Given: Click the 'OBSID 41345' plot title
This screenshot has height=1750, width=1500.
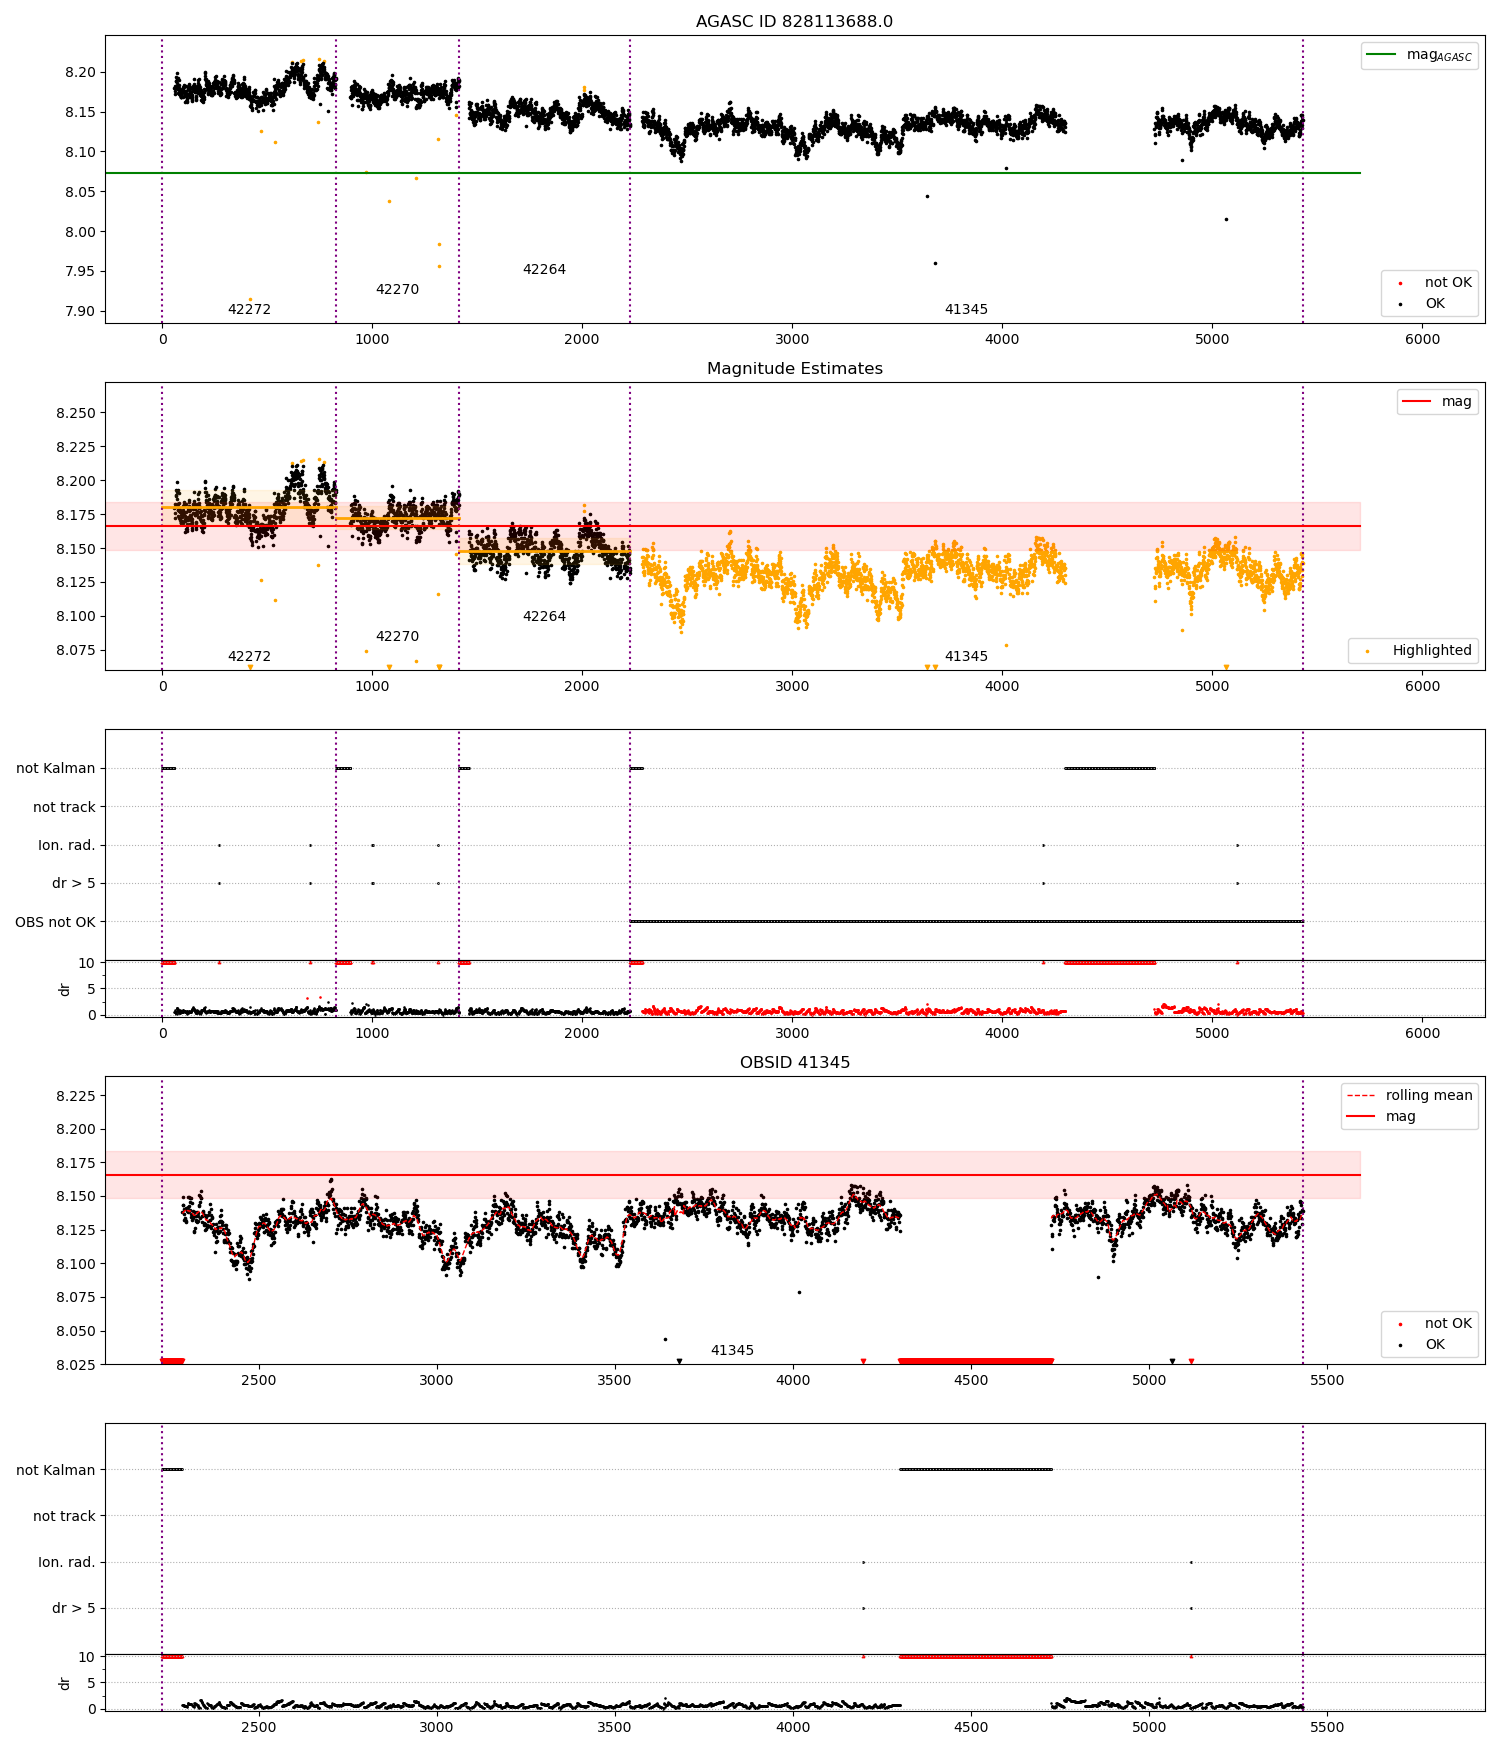Looking at the screenshot, I should pos(794,1062).
